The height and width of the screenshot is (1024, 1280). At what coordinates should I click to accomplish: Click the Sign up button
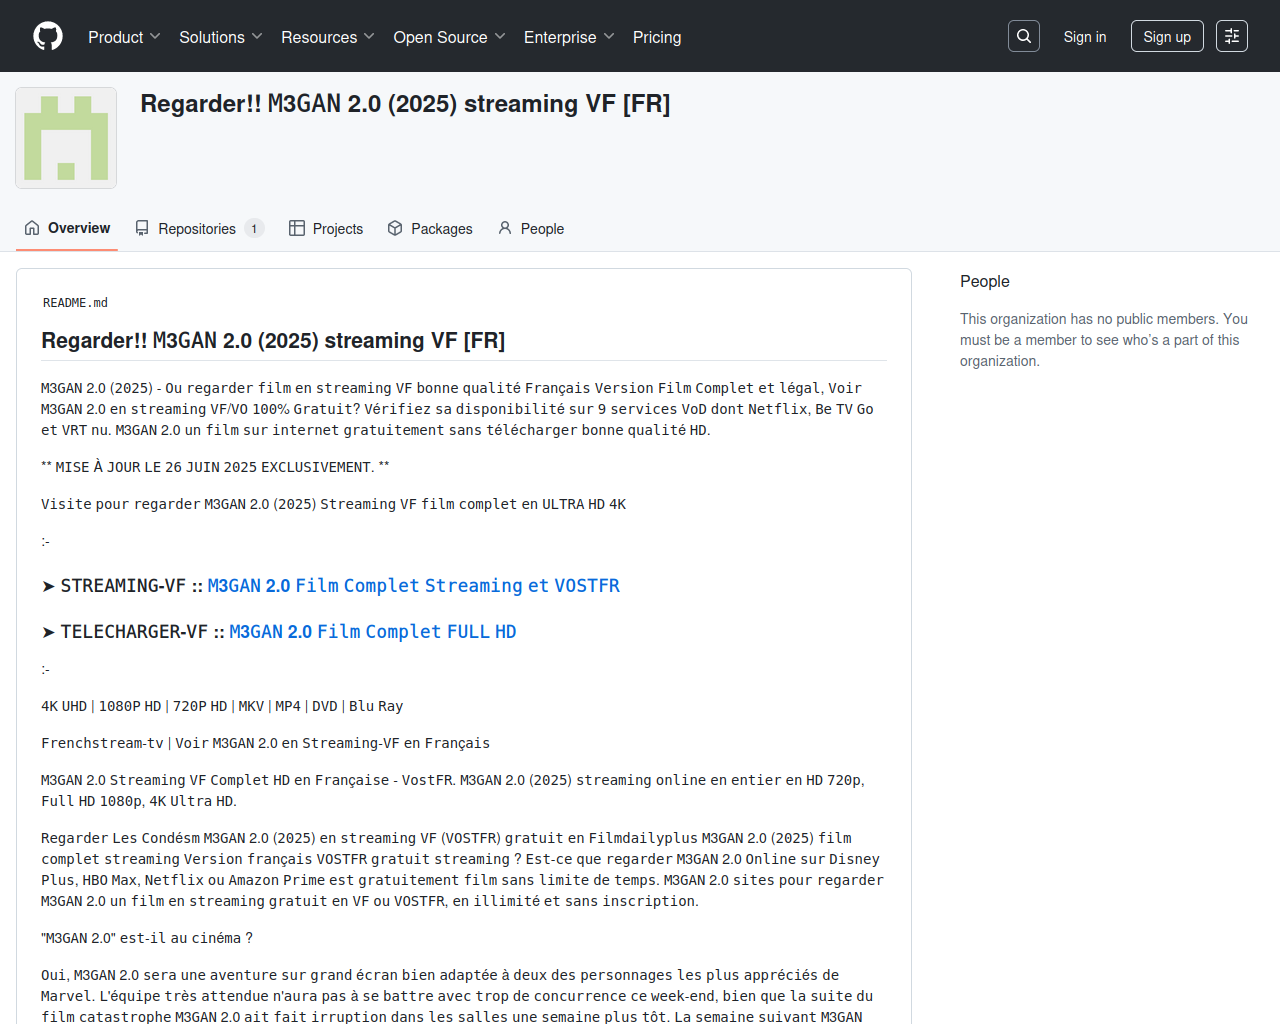coord(1167,37)
